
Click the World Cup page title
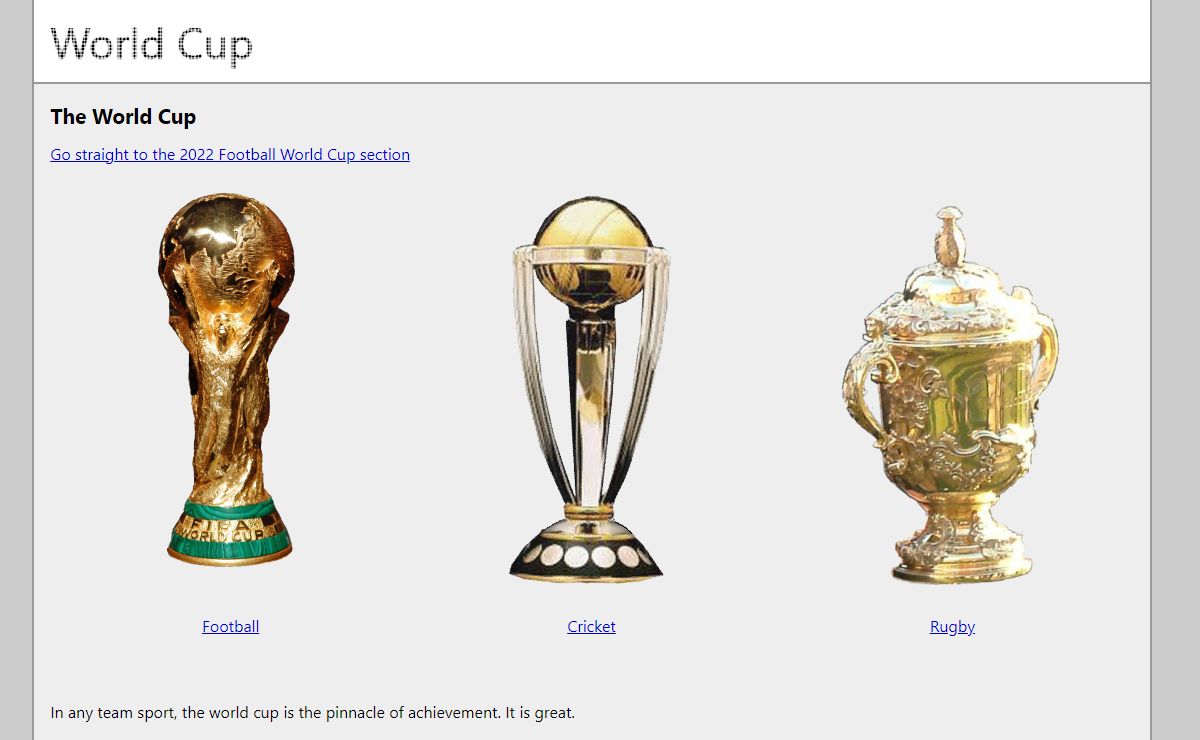click(152, 45)
